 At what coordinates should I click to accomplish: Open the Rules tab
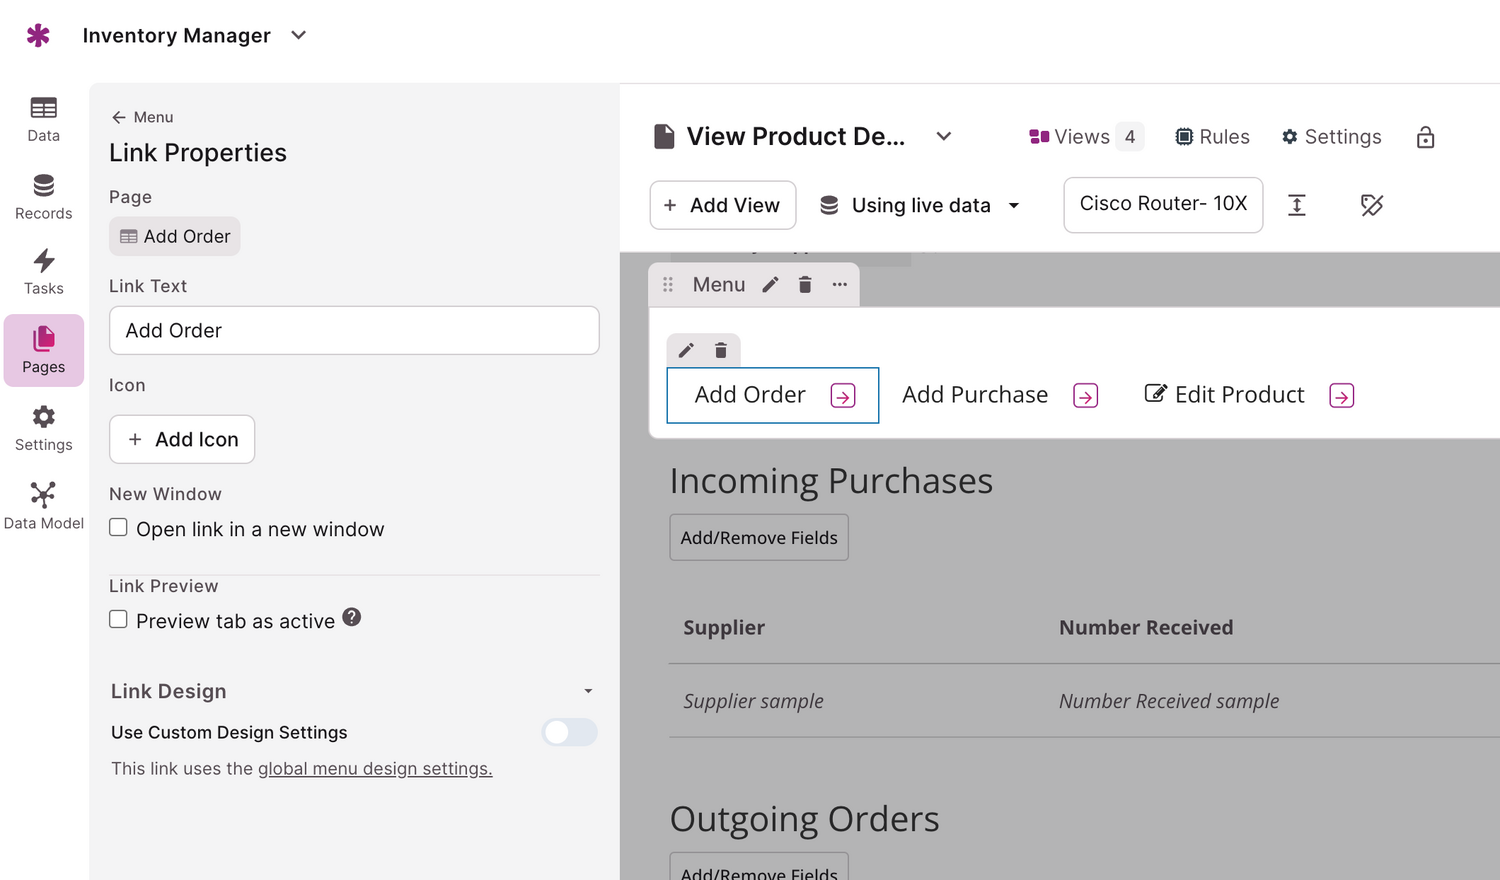pyautogui.click(x=1212, y=137)
